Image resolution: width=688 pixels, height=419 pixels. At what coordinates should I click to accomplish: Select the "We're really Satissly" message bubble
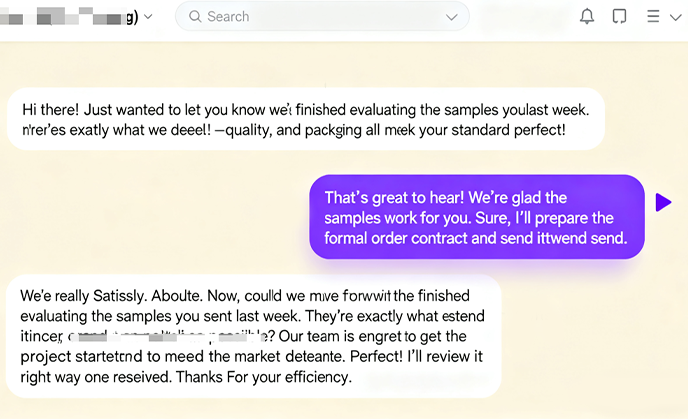[254, 336]
